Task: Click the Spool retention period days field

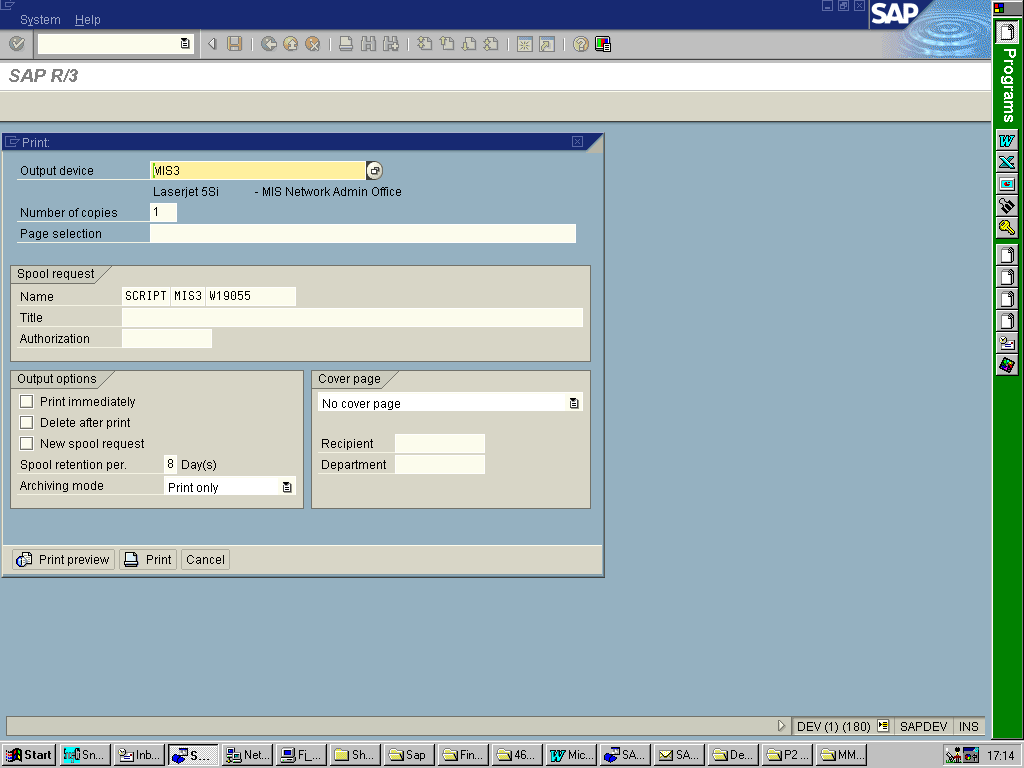Action: pos(170,464)
